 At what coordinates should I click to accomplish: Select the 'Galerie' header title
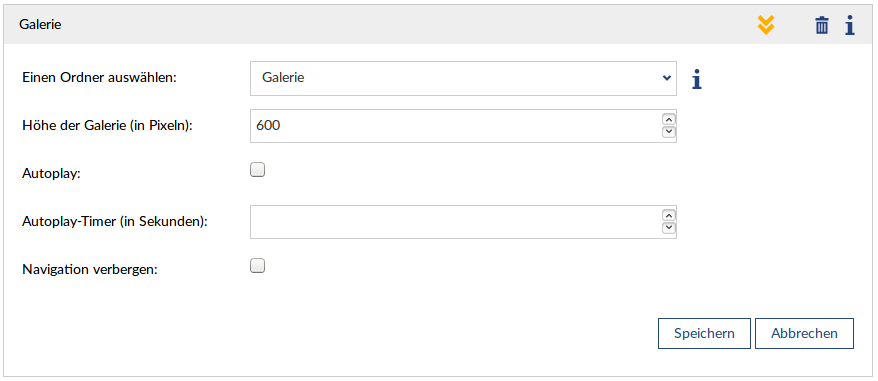tap(40, 25)
